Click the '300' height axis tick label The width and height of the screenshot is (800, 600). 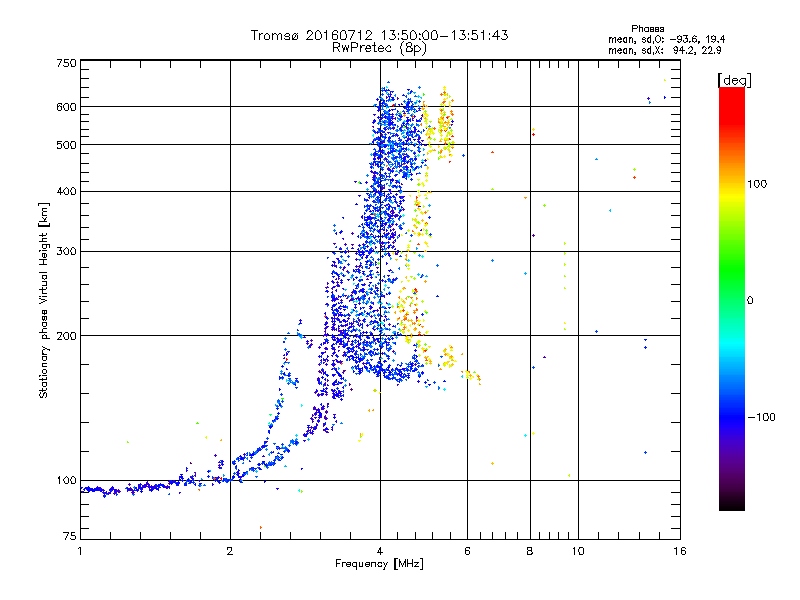tap(66, 252)
